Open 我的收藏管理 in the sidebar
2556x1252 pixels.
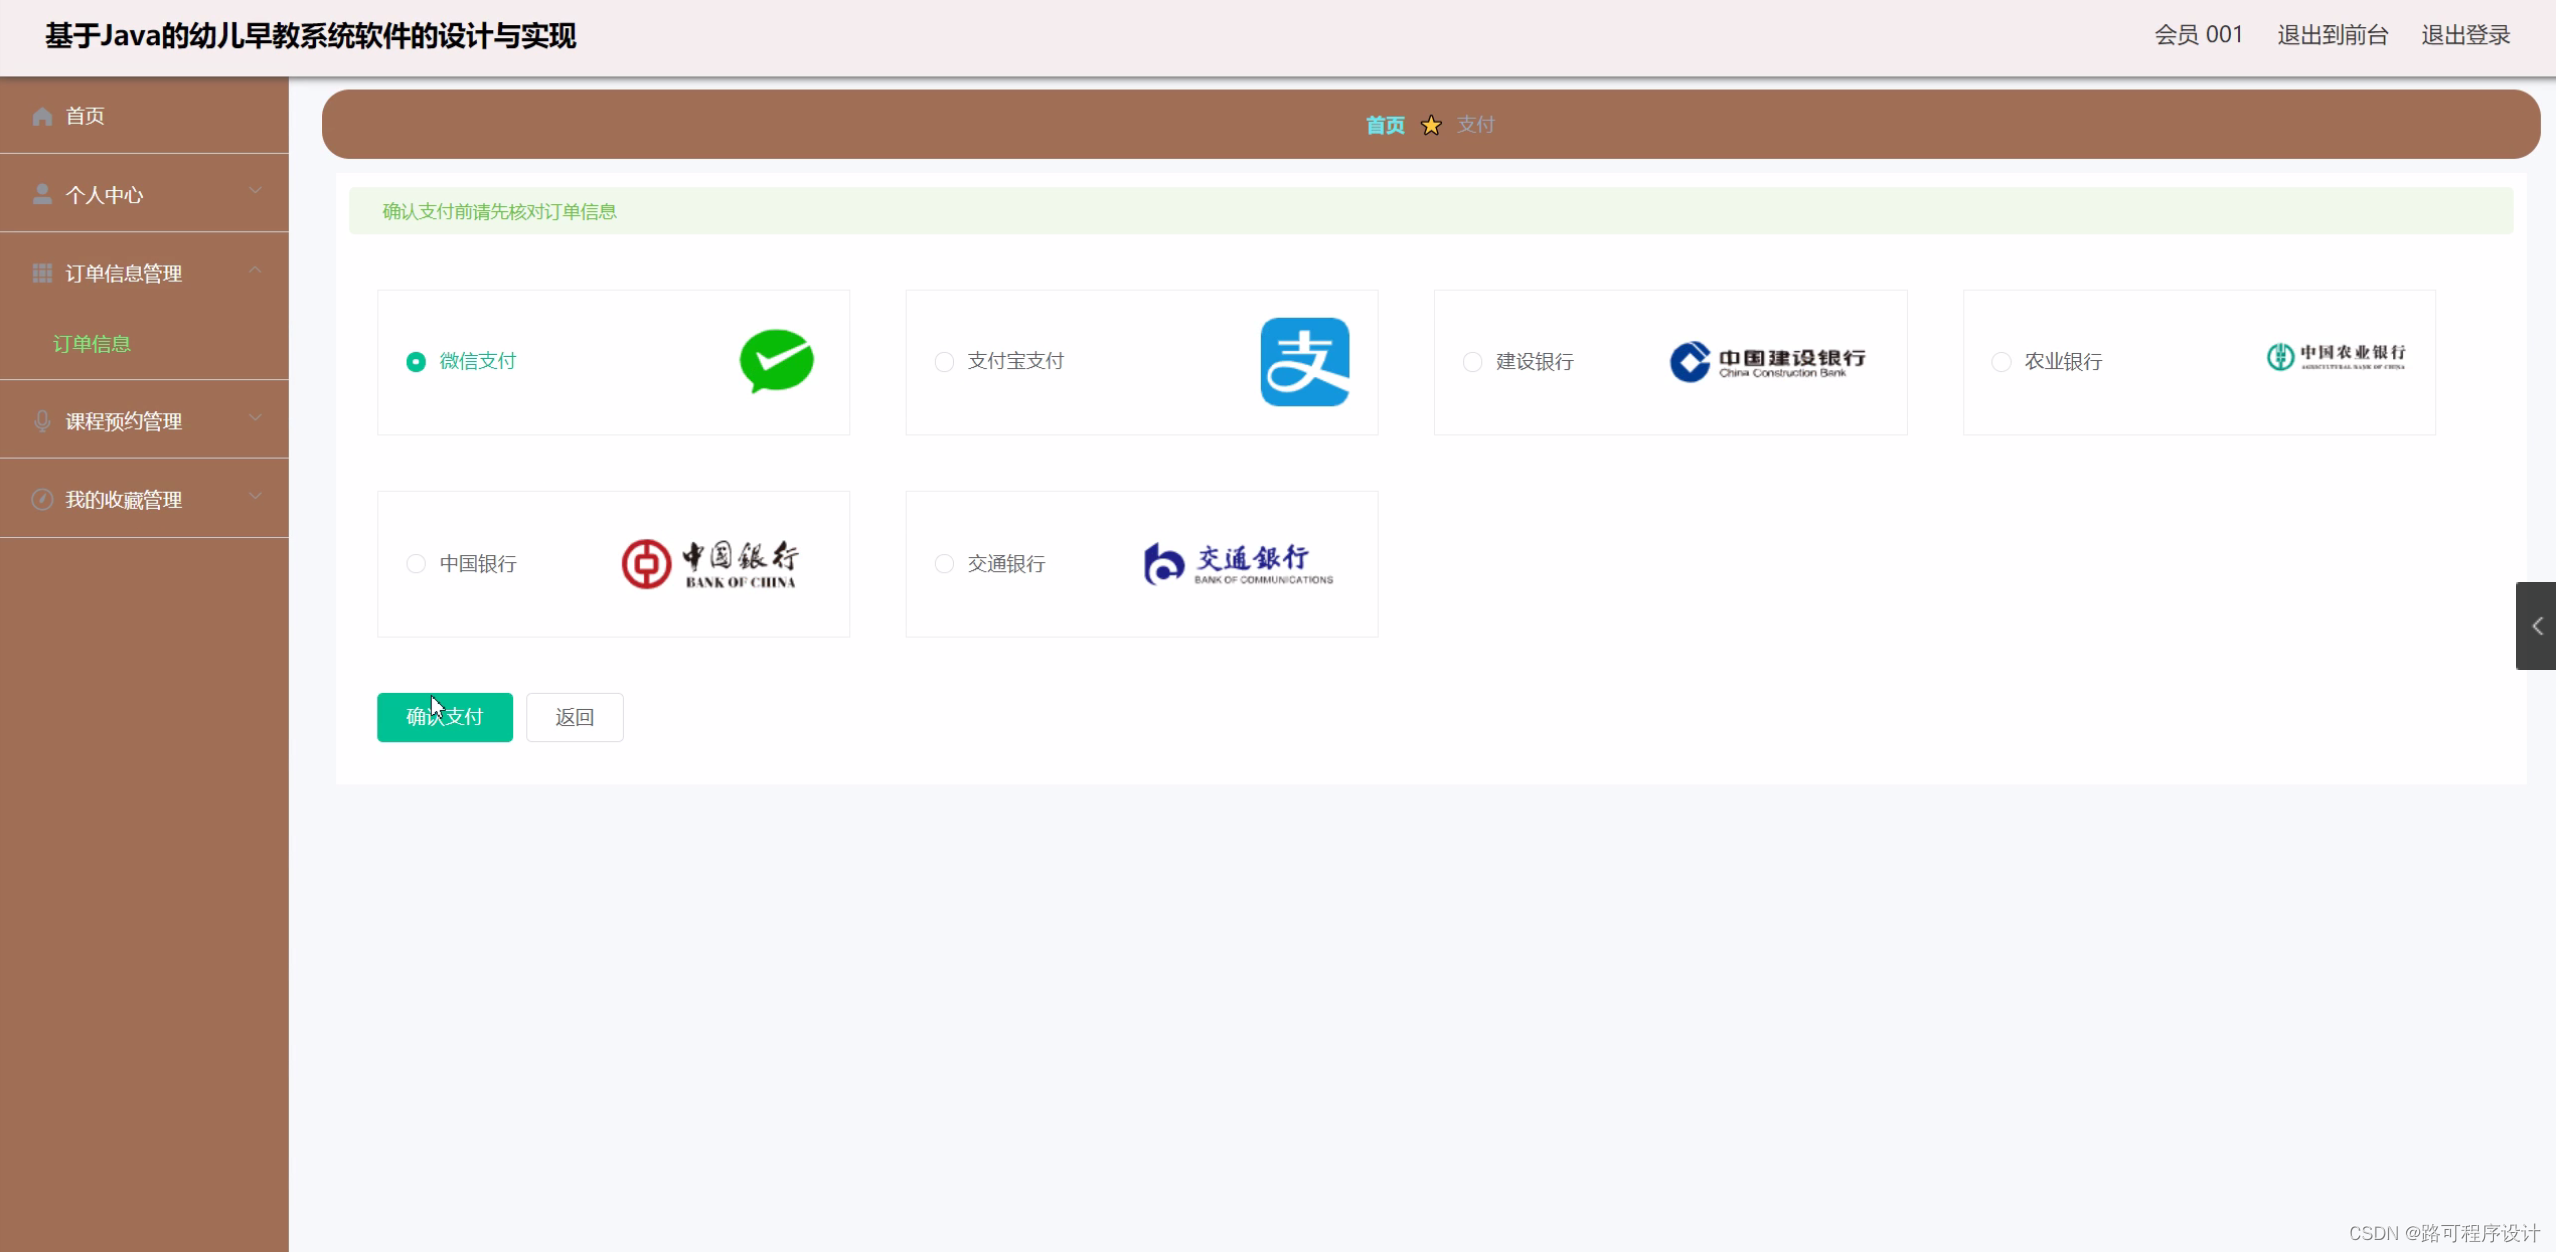pos(123,500)
